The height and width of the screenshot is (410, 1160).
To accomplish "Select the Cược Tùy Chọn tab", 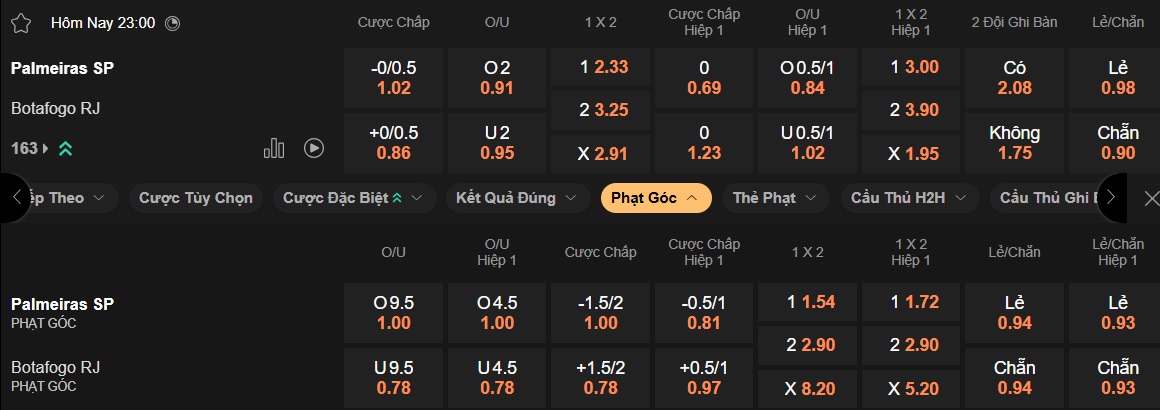I will 196,198.
